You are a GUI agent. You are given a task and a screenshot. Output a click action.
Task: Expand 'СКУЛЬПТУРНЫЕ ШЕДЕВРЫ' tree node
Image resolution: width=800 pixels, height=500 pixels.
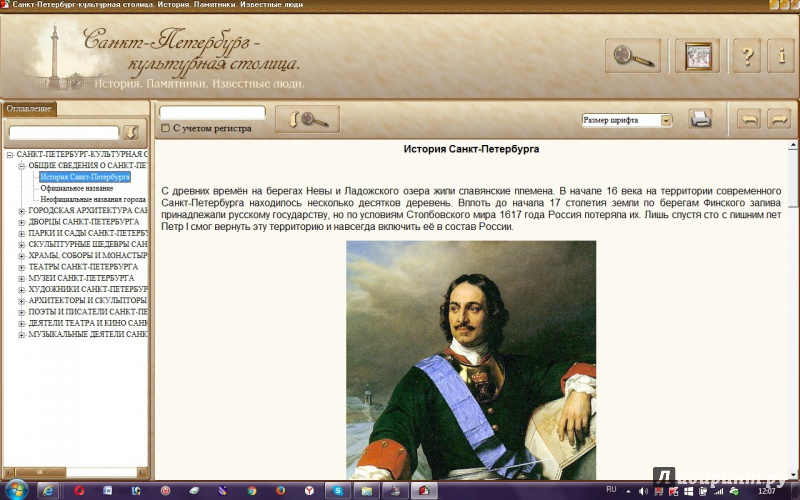tap(21, 244)
